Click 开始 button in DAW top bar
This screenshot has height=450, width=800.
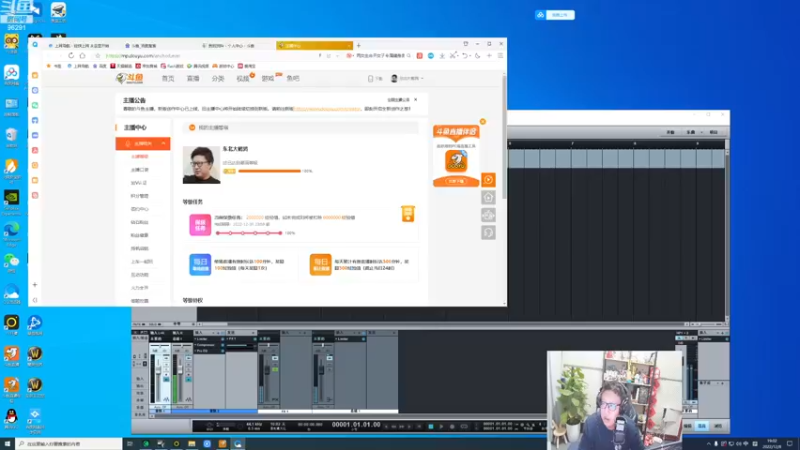click(670, 132)
